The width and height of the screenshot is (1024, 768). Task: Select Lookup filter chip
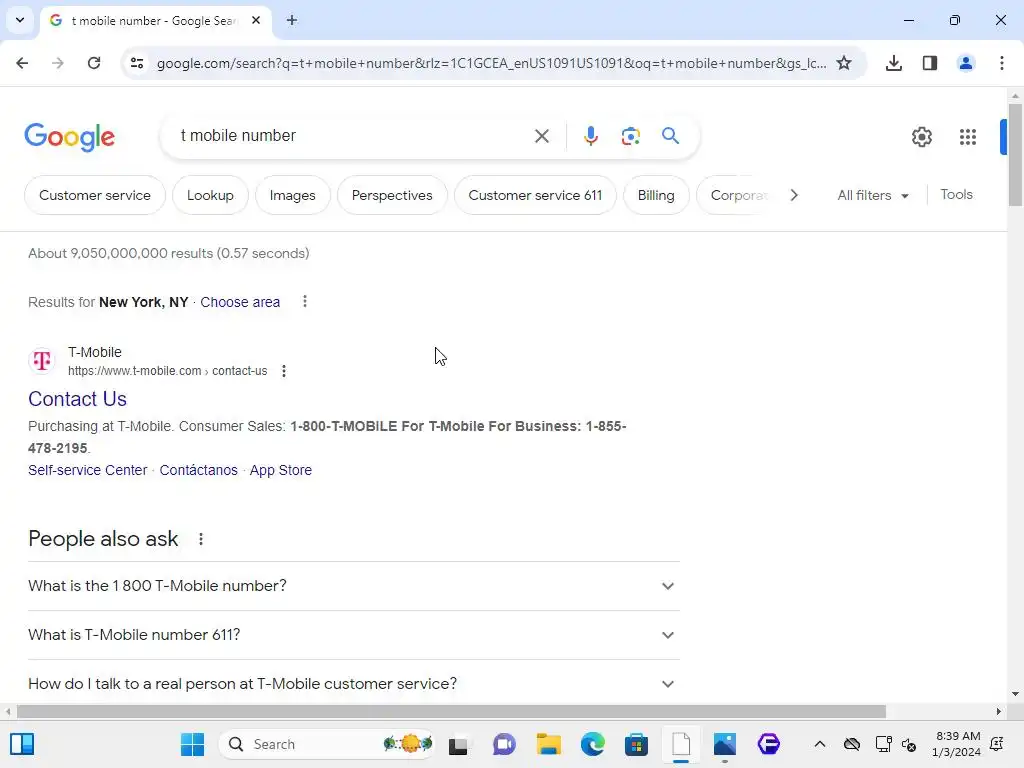coord(210,195)
